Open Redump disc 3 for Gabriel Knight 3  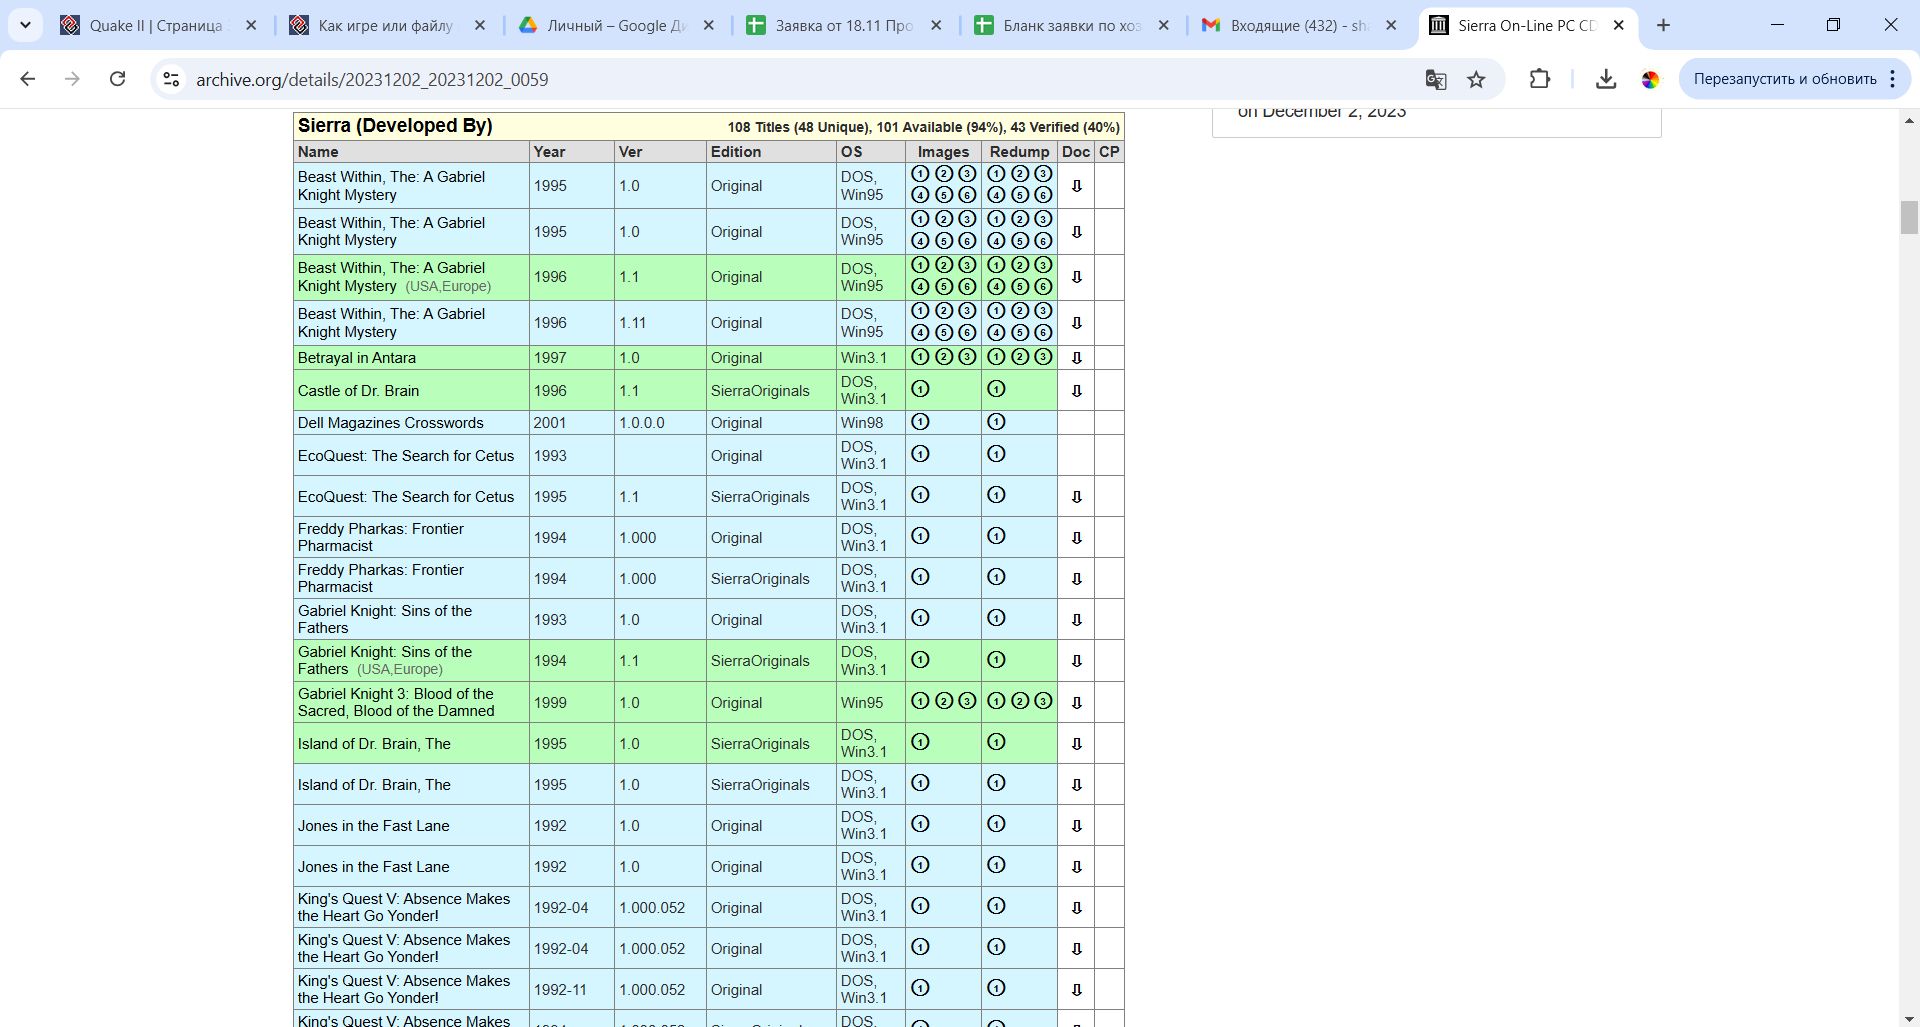click(x=1043, y=701)
